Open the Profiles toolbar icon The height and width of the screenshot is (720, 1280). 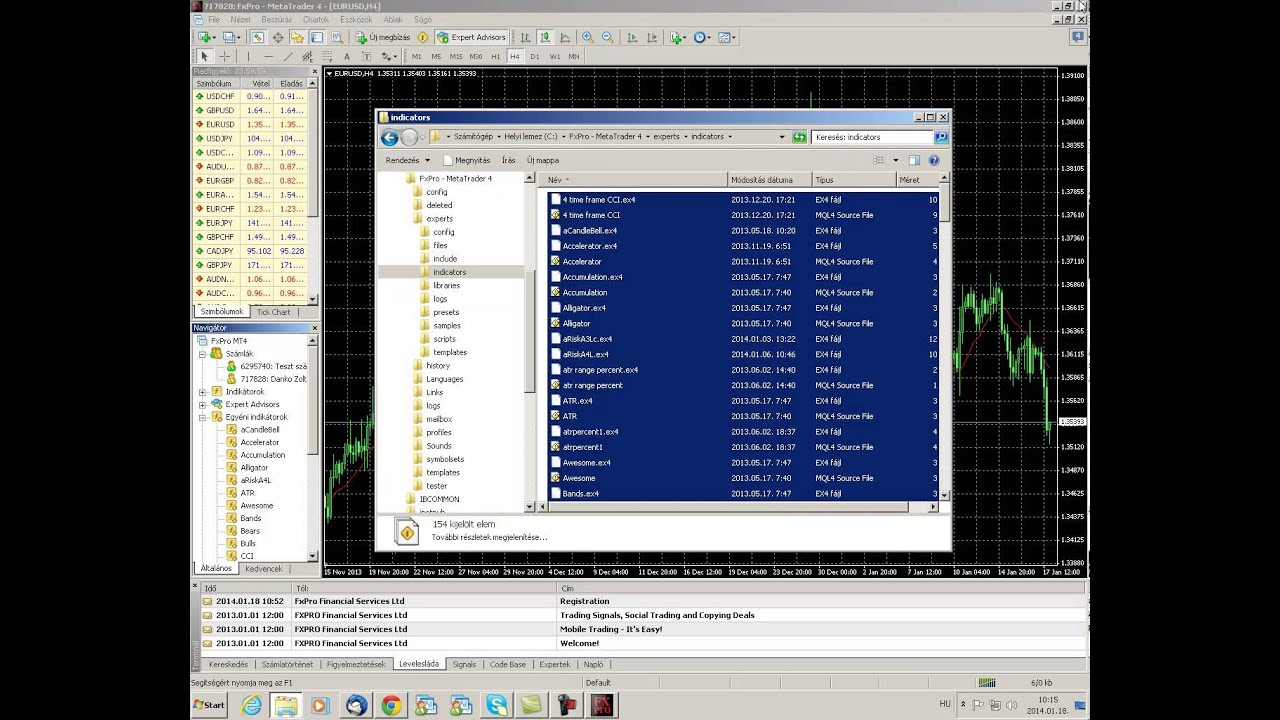pos(232,37)
